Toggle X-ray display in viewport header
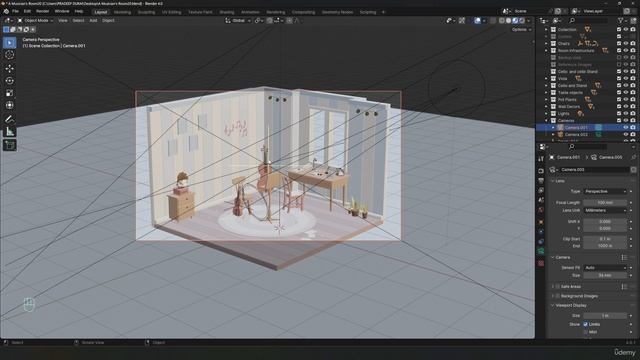The image size is (640, 360). [493, 20]
